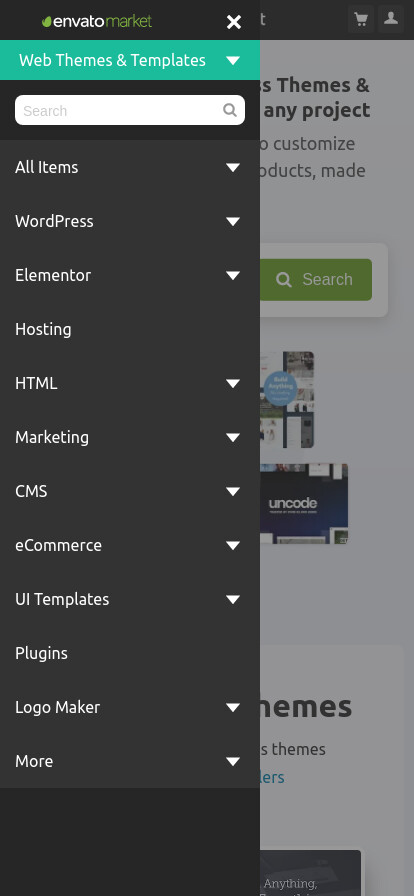The height and width of the screenshot is (896, 414).
Task: Open the Plugins menu item
Action: [x=41, y=654]
